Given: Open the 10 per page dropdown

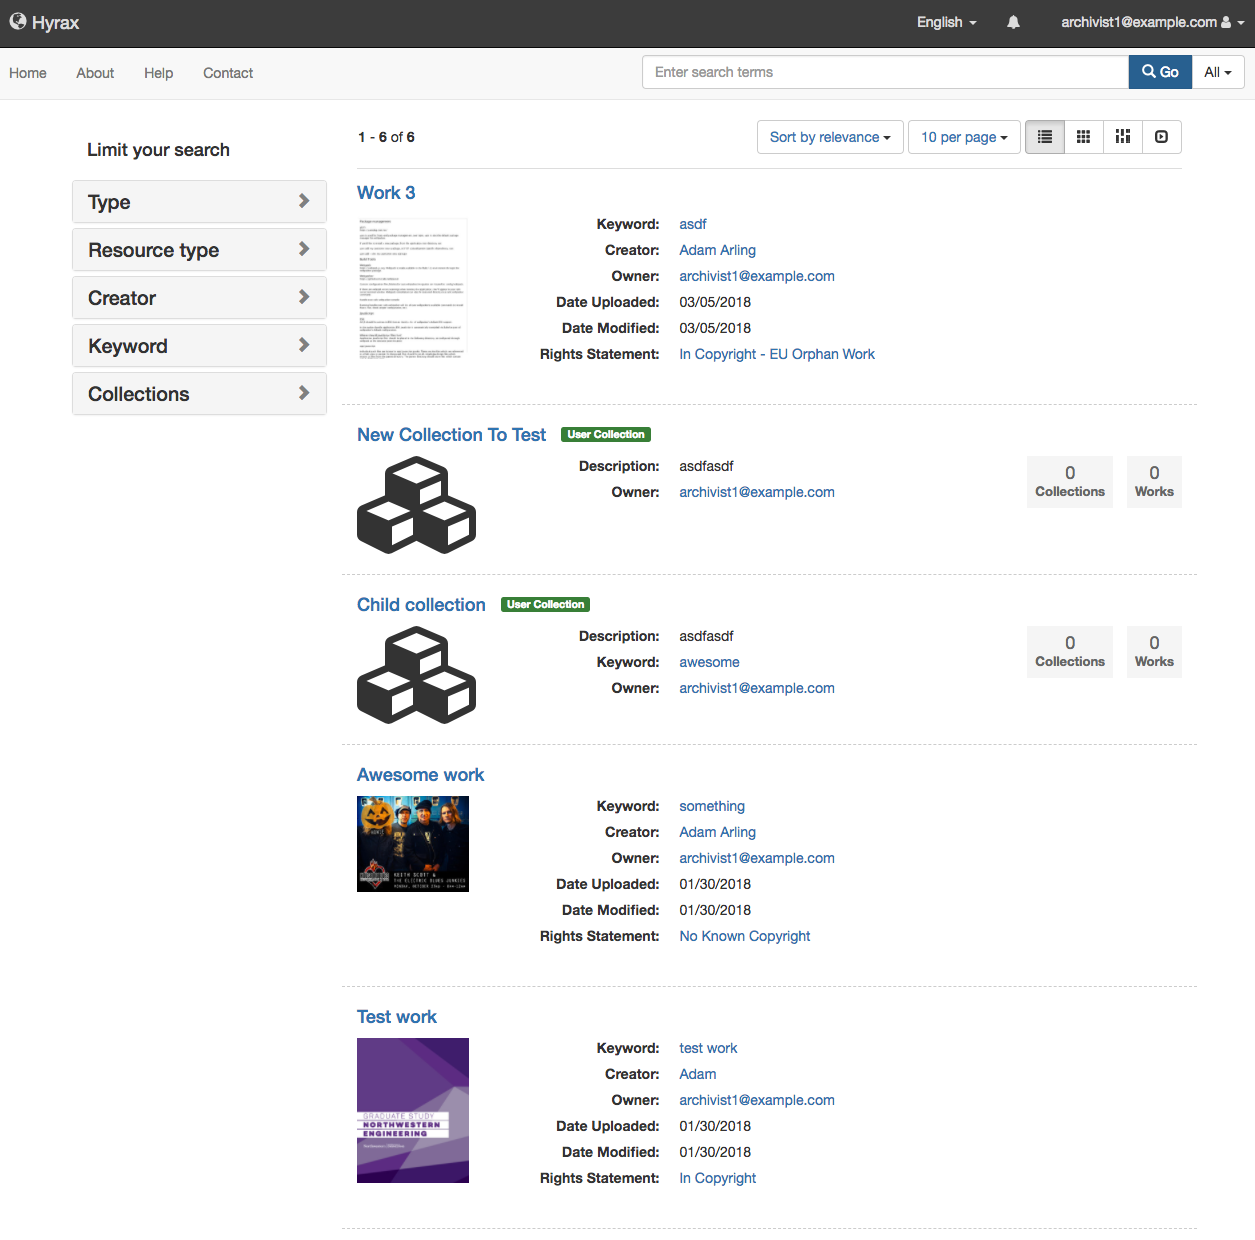Looking at the screenshot, I should tap(964, 137).
